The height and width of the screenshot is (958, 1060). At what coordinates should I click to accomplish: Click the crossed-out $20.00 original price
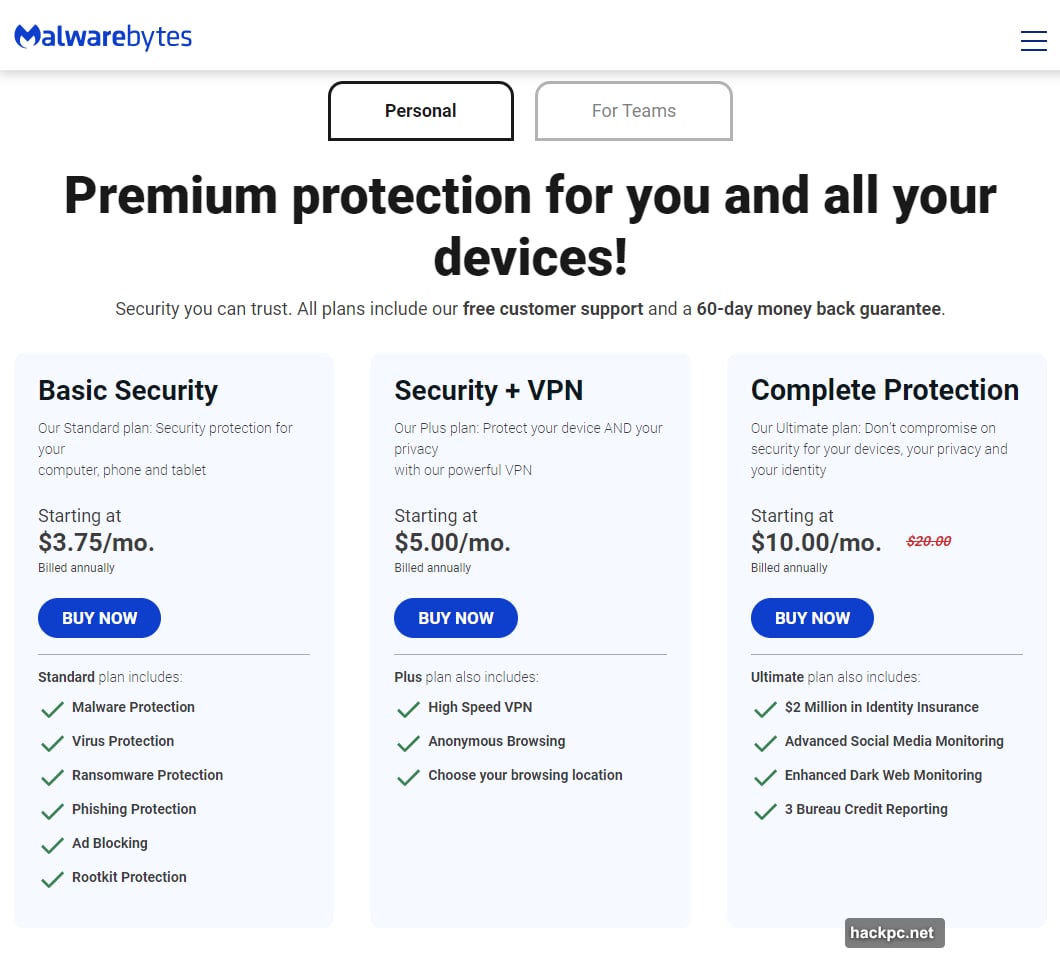(x=928, y=541)
